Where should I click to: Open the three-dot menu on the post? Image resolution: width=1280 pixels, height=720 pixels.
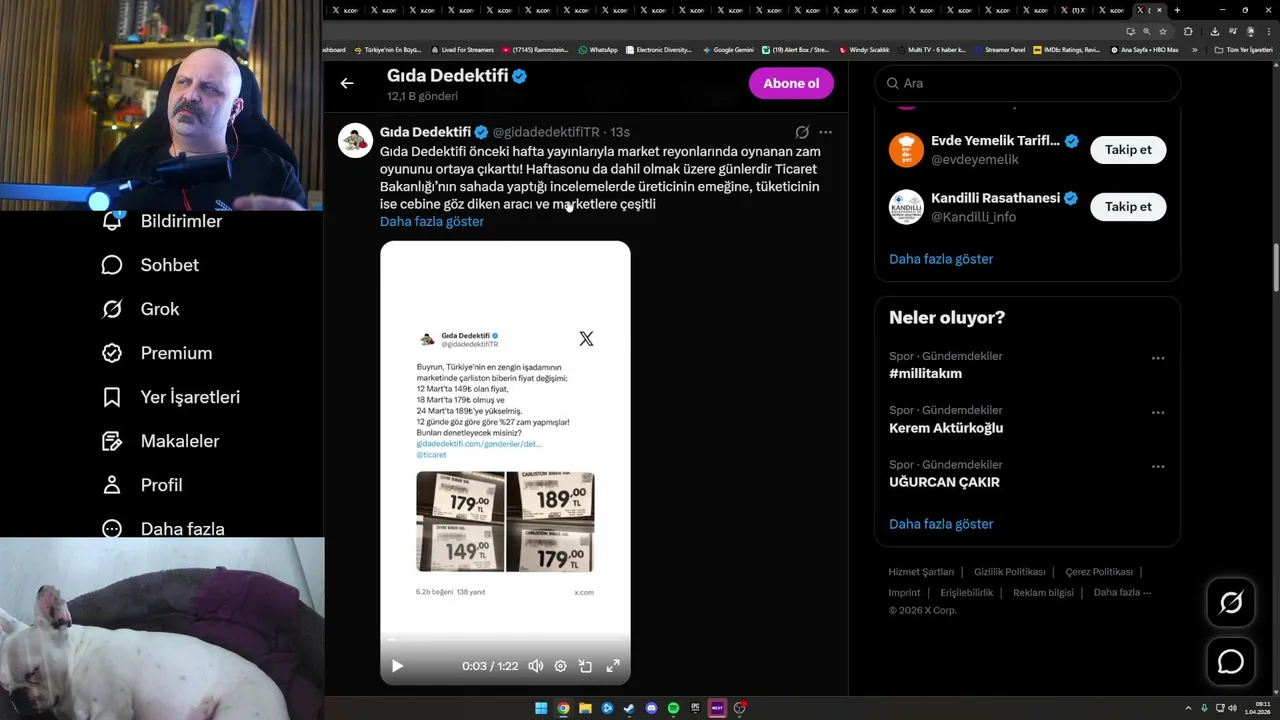point(825,132)
